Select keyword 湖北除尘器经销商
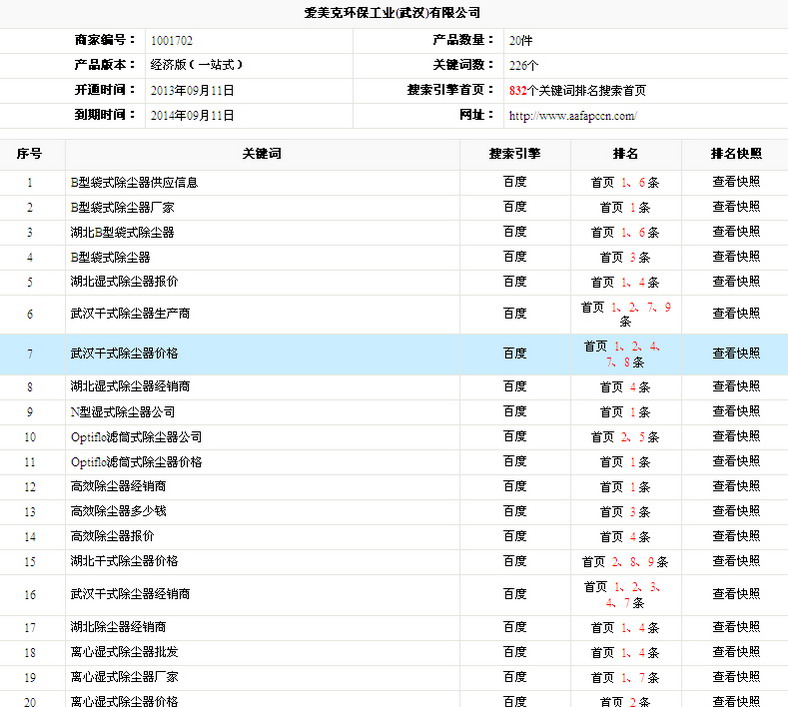Image resolution: width=788 pixels, height=707 pixels. (x=118, y=627)
